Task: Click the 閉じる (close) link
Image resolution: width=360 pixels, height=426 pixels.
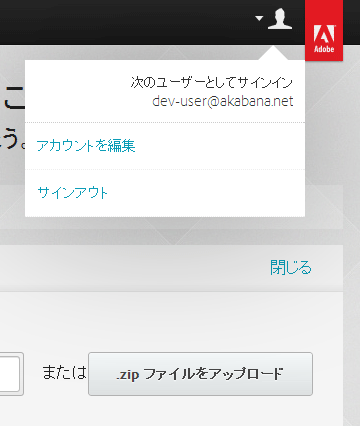Action: (x=291, y=268)
